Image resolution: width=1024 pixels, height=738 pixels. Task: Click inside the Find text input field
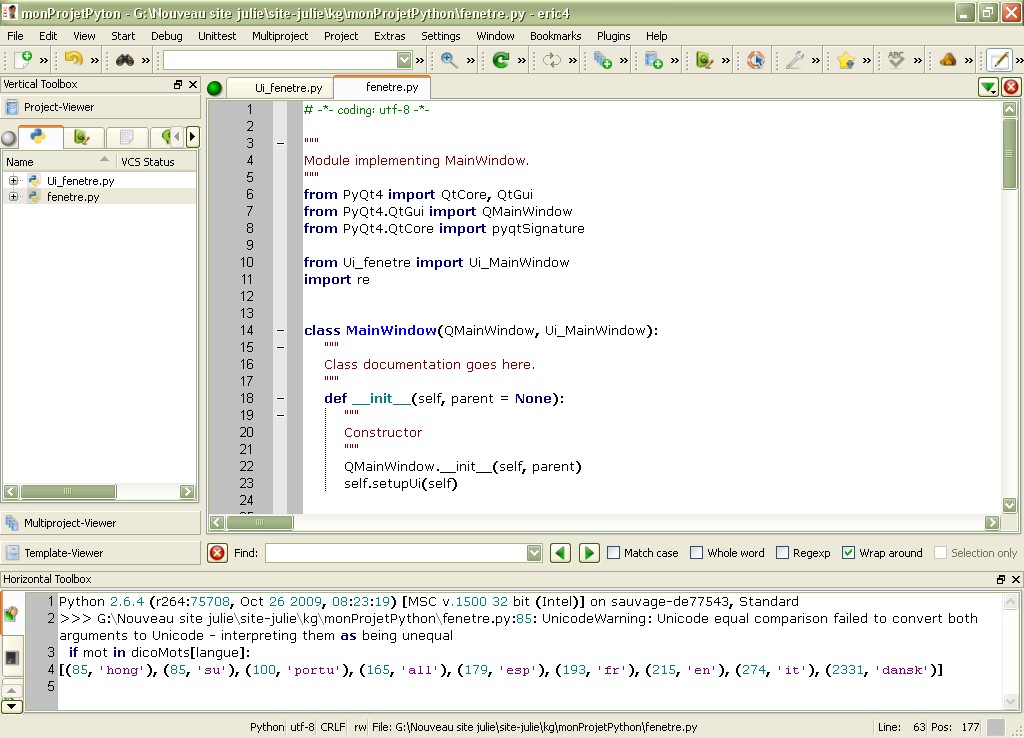[396, 553]
